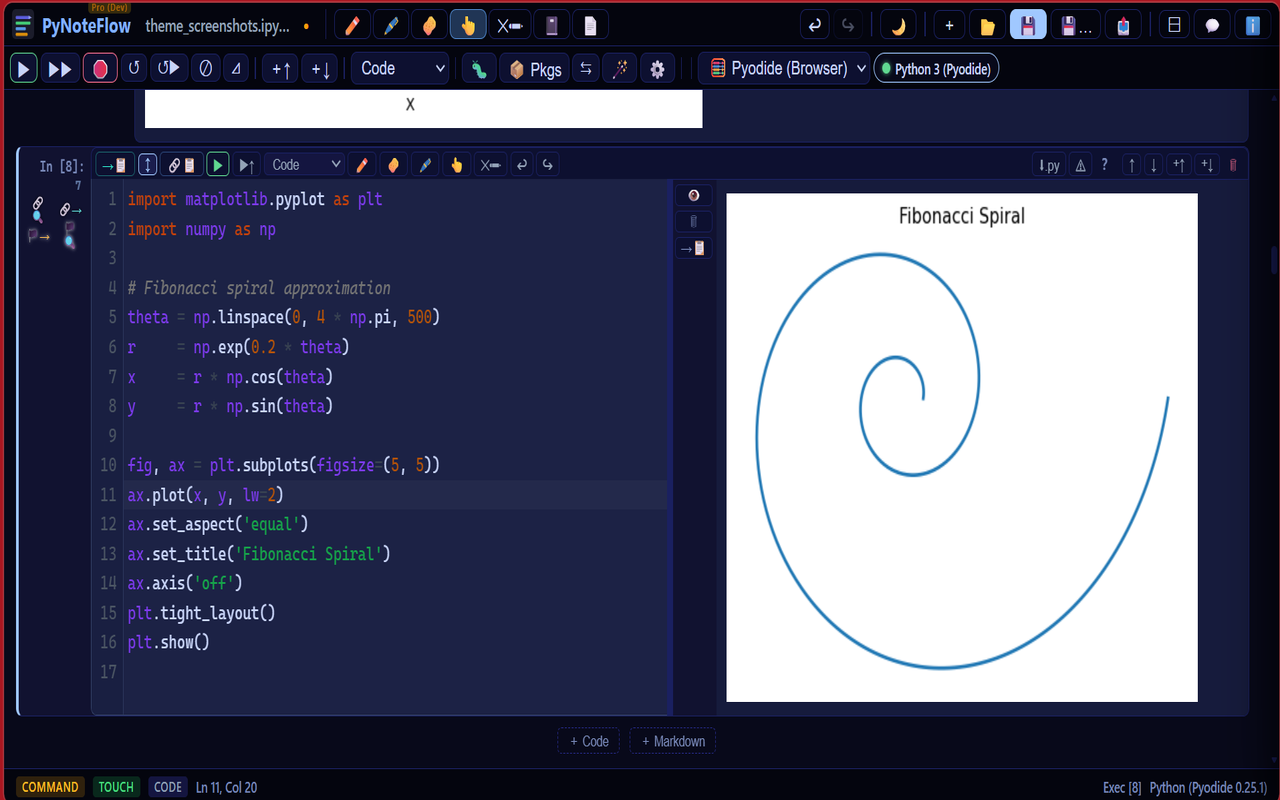Click the Save As floppy icon with ellipsis
This screenshot has height=800, width=1280.
coord(1076,25)
